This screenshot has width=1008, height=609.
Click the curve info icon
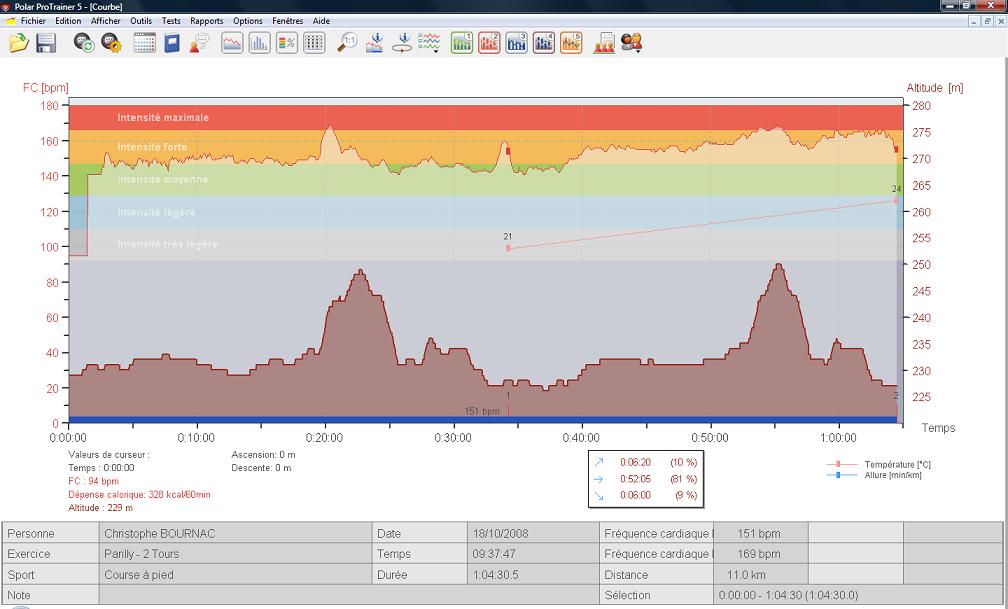[375, 43]
